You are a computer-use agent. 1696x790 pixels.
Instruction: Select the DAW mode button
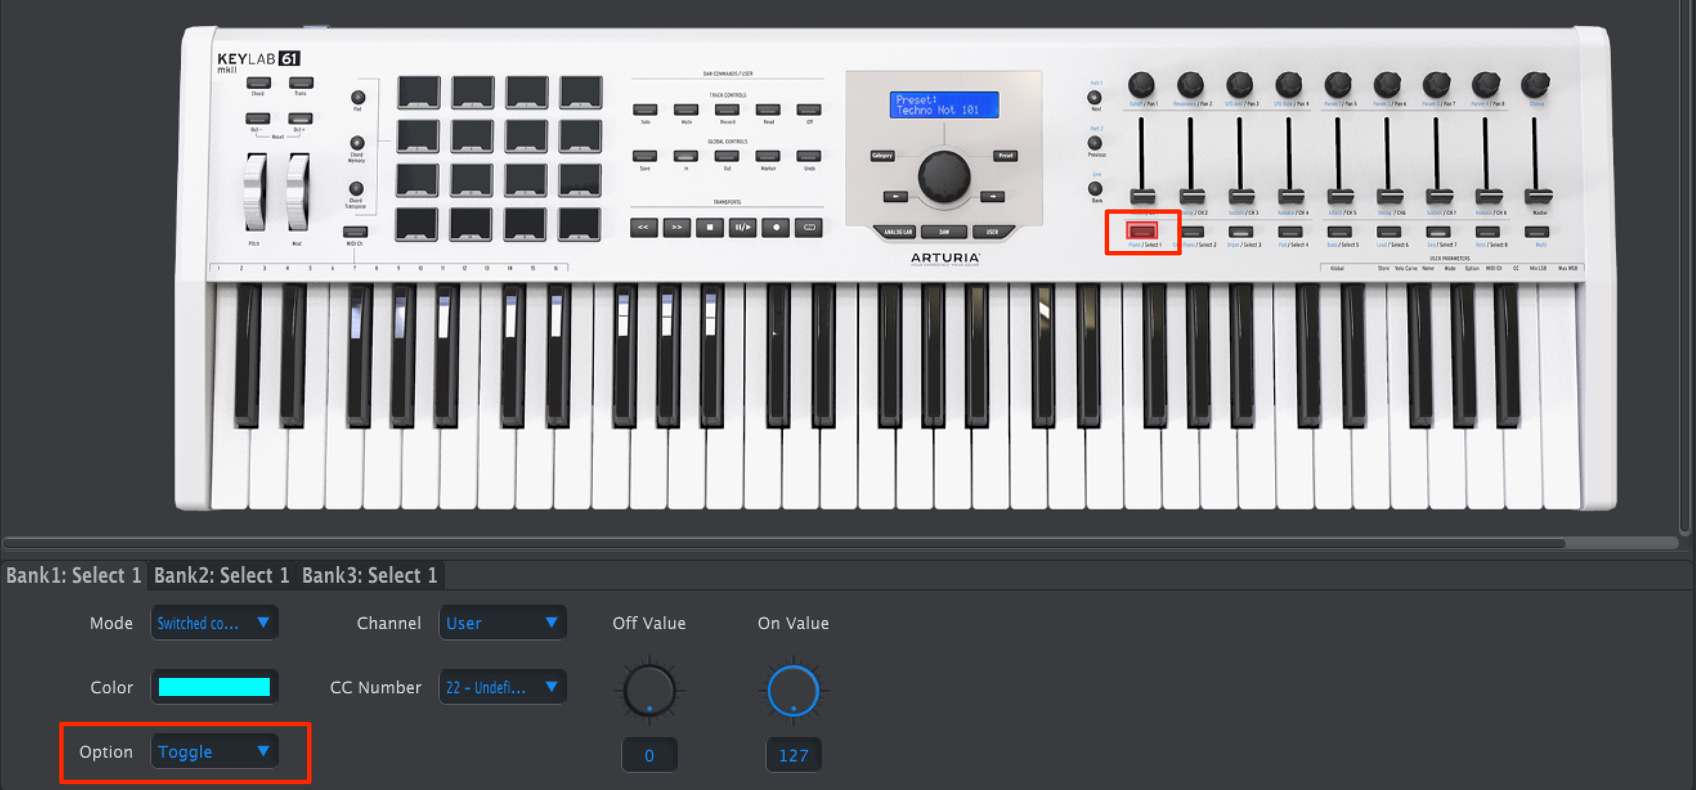(x=944, y=232)
